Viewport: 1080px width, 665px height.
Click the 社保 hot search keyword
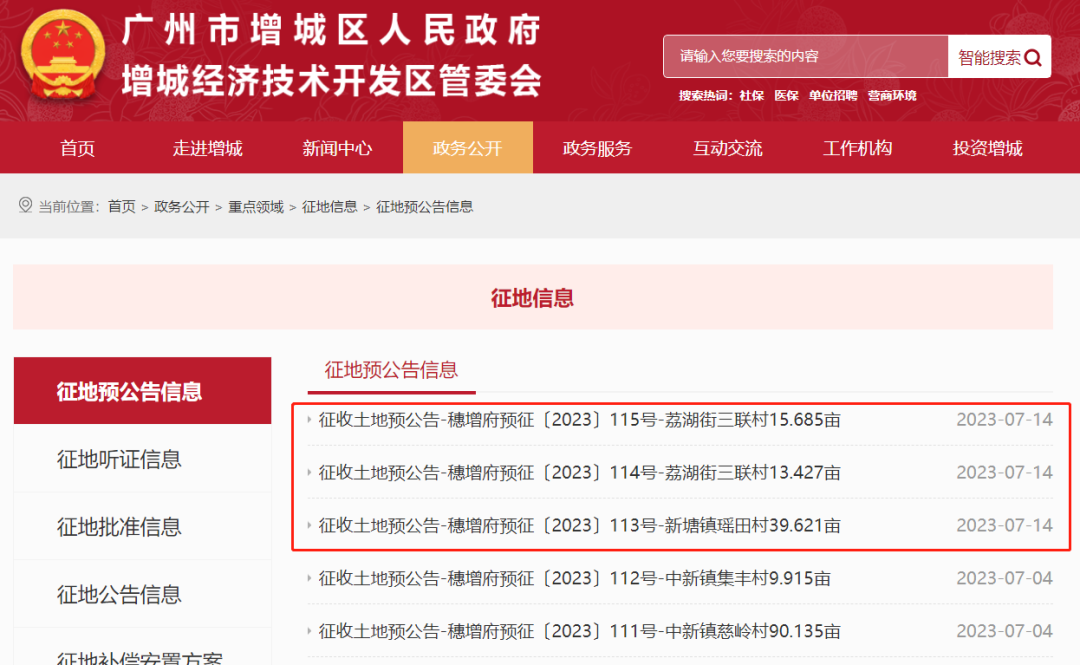(751, 95)
